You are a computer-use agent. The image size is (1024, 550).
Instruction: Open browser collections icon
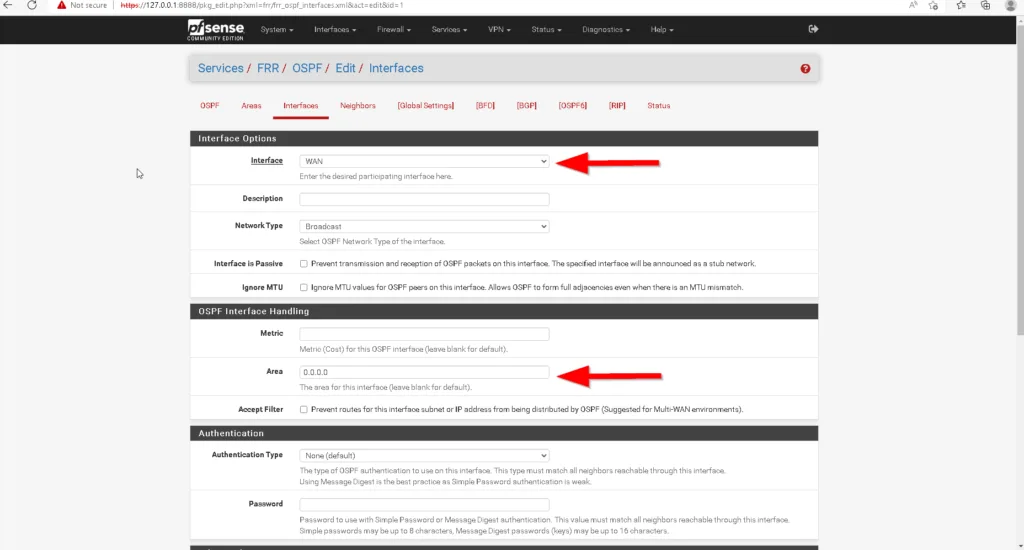[x=985, y=5]
